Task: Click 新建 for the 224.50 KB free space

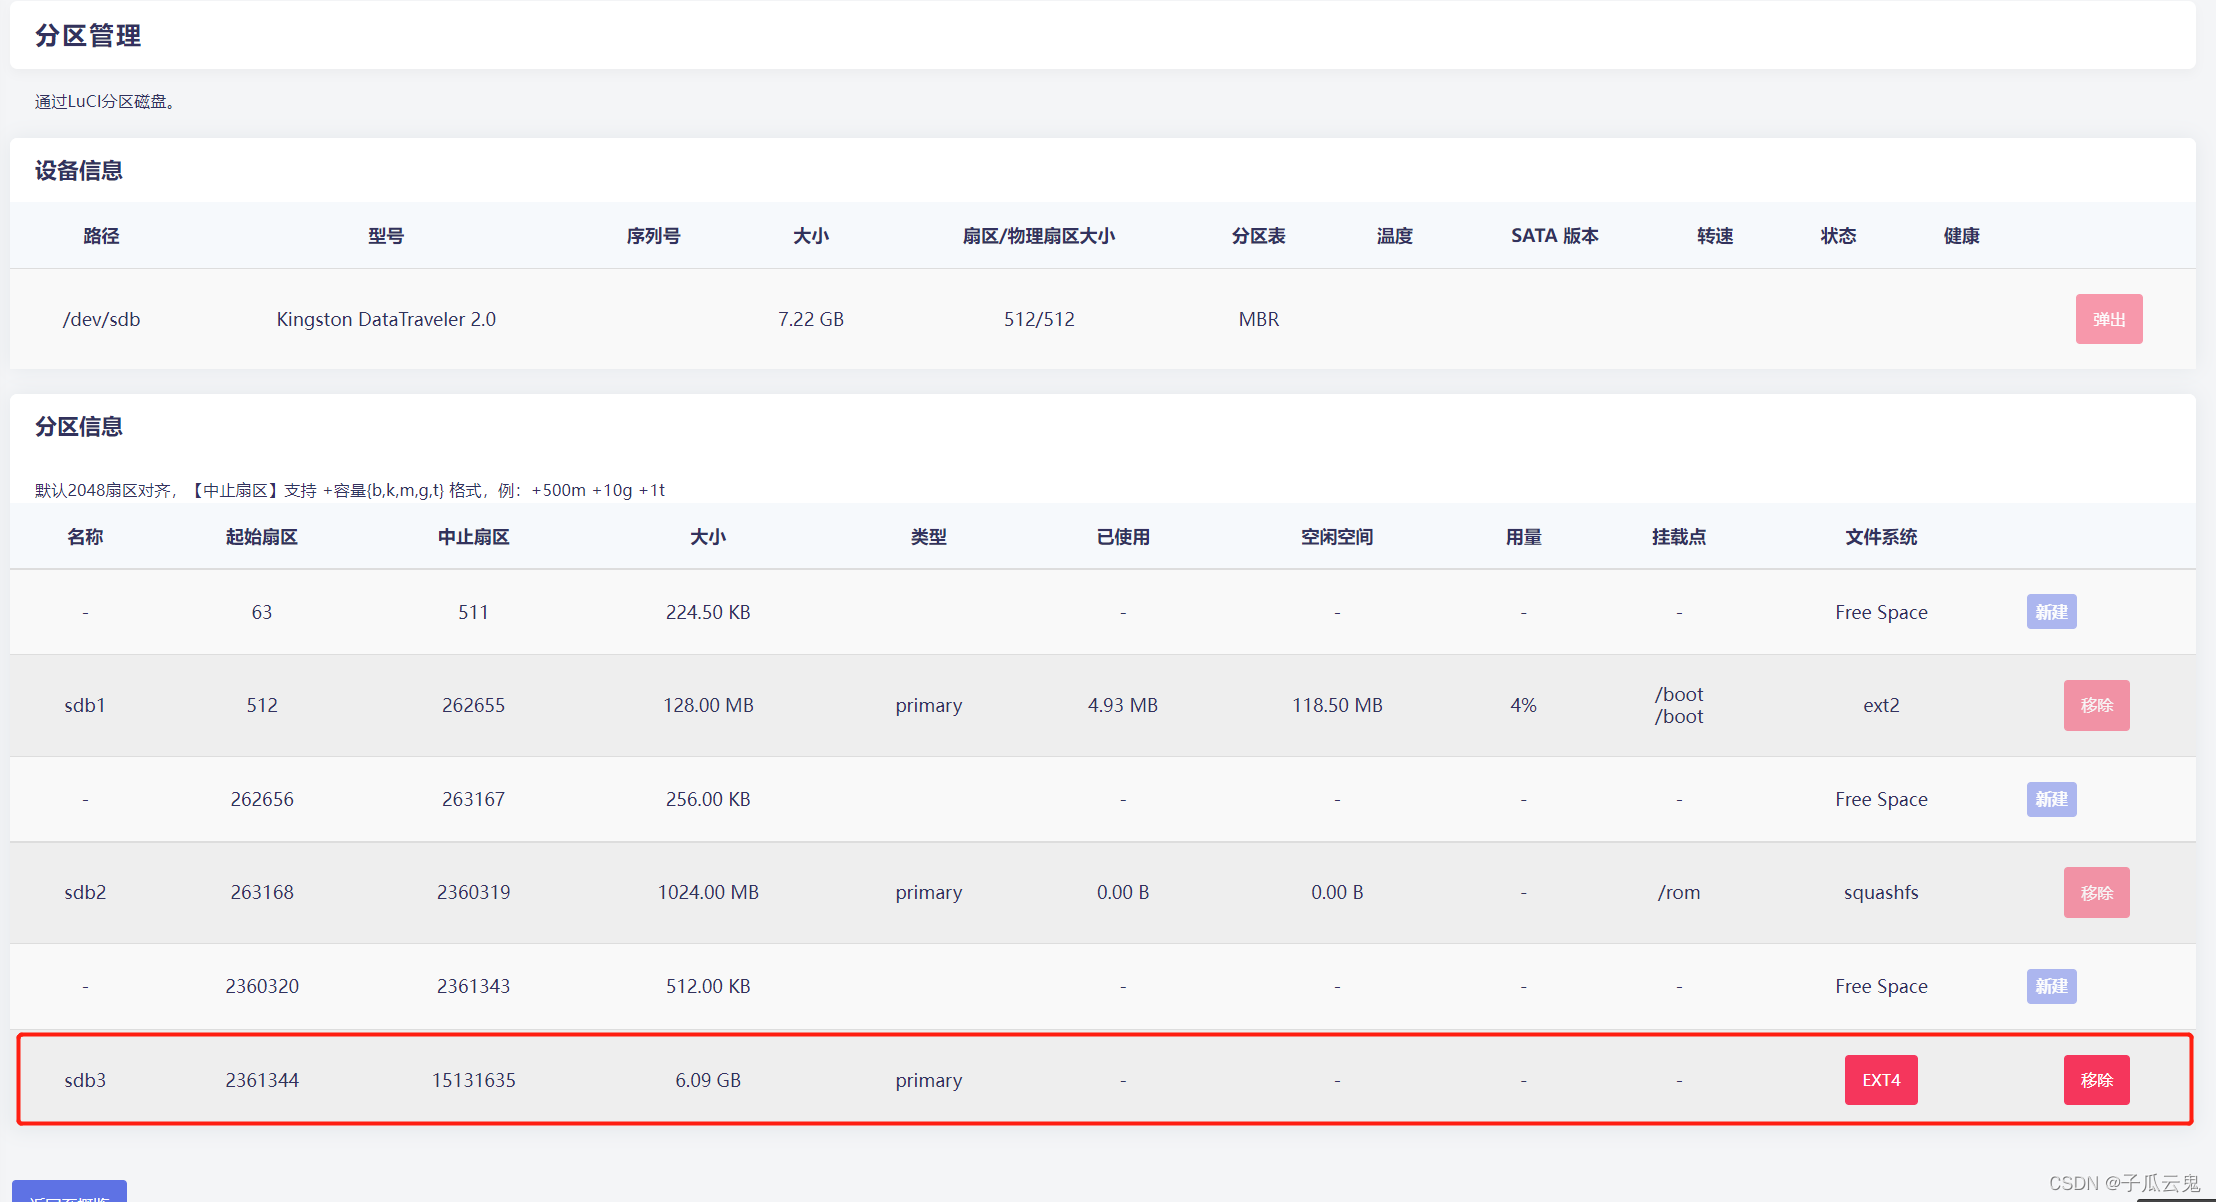Action: tap(2051, 612)
